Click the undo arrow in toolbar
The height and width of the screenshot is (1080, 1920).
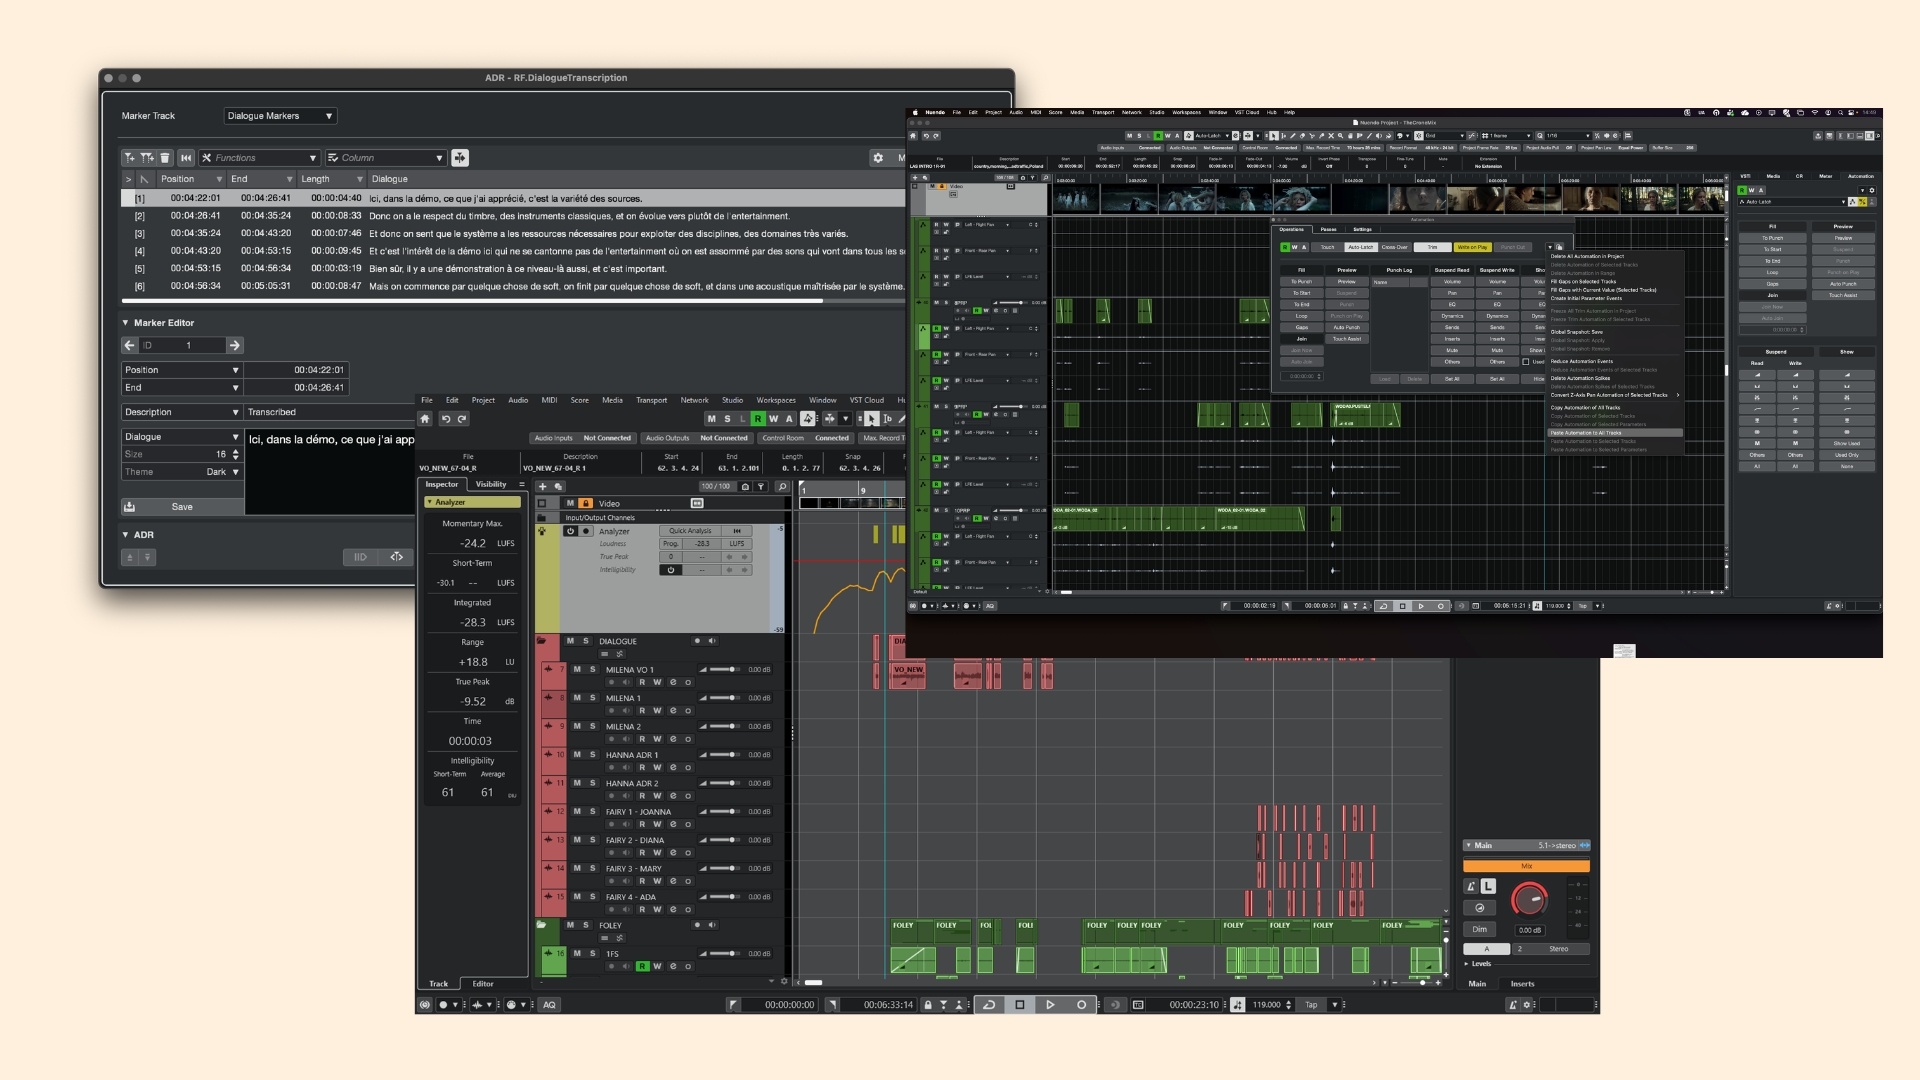446,419
